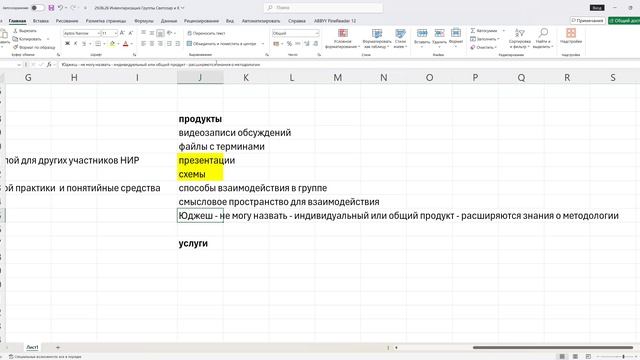Image resolution: width=640 pixels, height=360 pixels.
Task: Open Форматировать как таблицу gallery
Action: [x=377, y=38]
